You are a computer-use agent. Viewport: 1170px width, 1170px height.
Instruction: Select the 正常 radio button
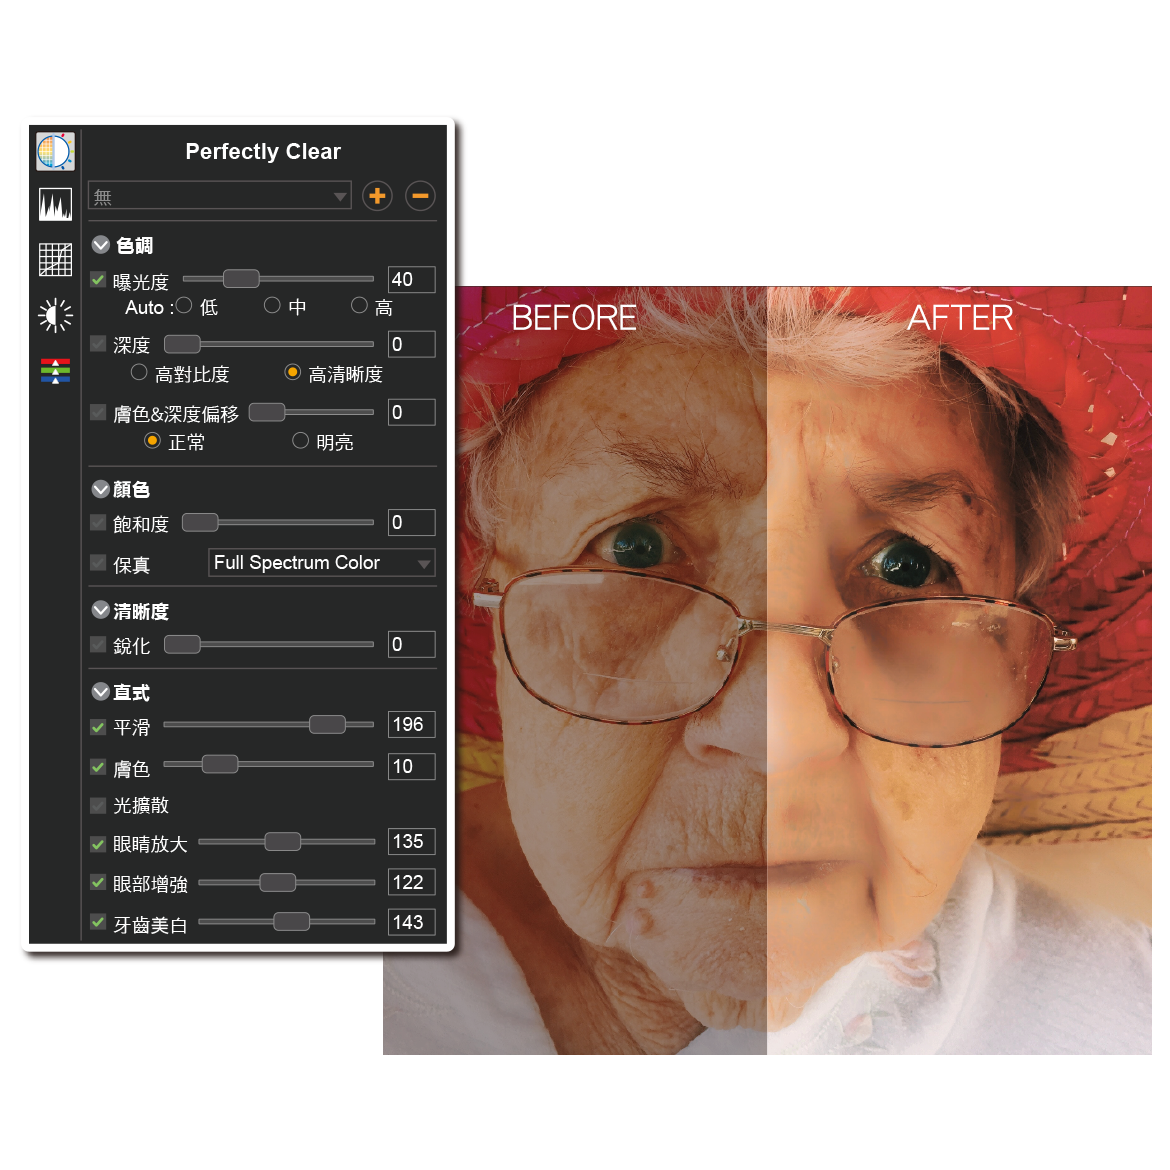(152, 441)
